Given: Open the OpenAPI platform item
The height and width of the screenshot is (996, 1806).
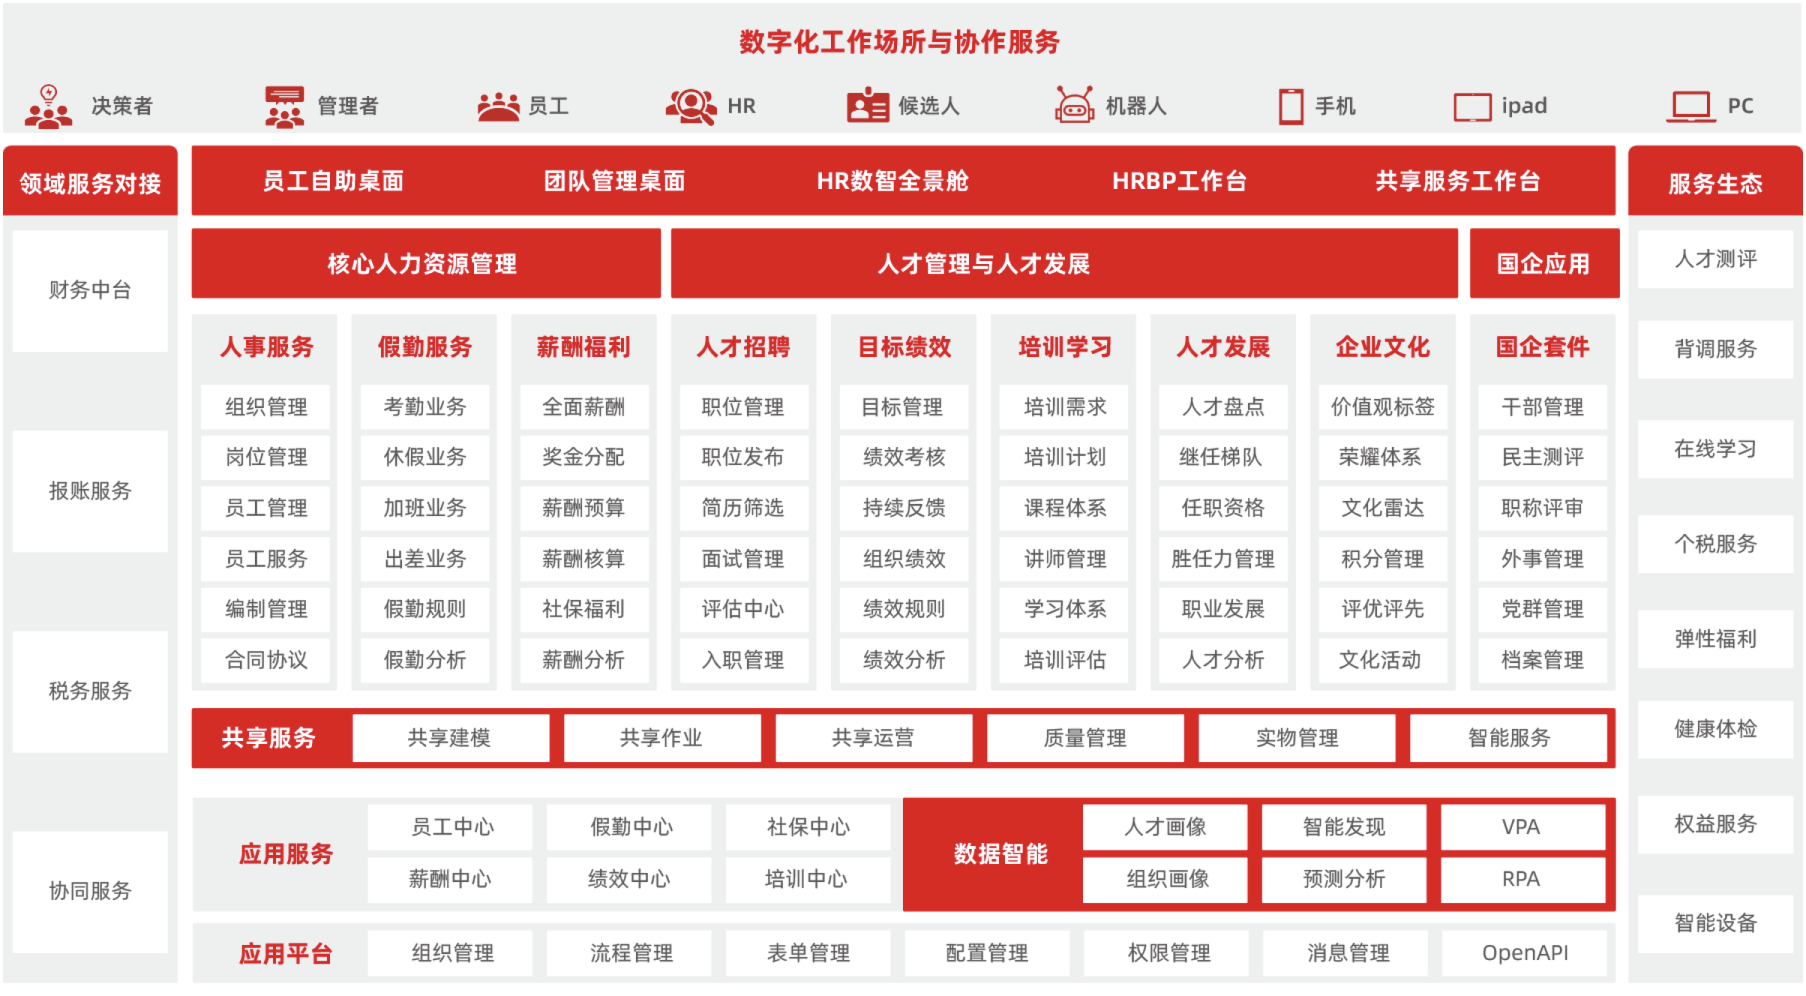Looking at the screenshot, I should click(1524, 953).
